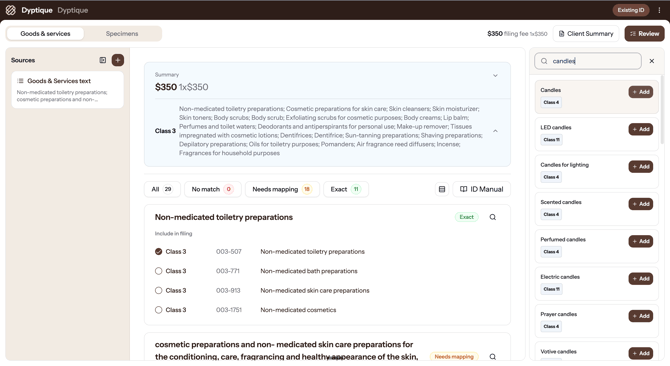Viewport: 670px width, 366px height.
Task: Select Non-medicated skin care preparations radio
Action: (x=159, y=290)
